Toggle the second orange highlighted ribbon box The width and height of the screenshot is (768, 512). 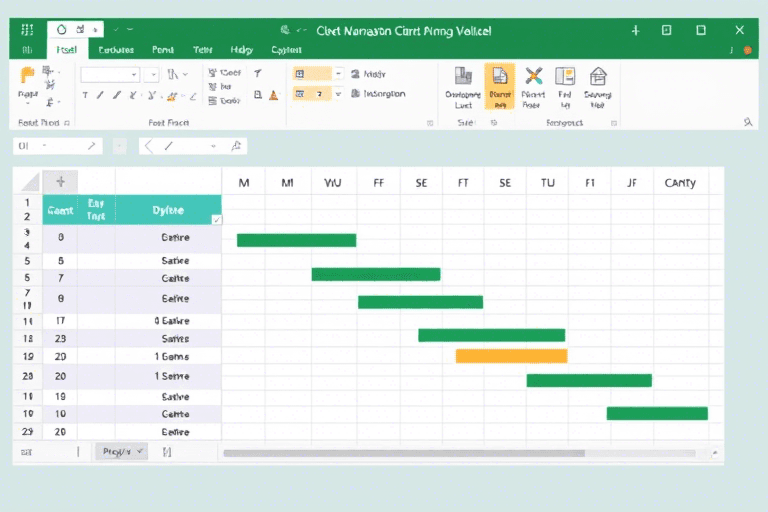click(x=312, y=94)
